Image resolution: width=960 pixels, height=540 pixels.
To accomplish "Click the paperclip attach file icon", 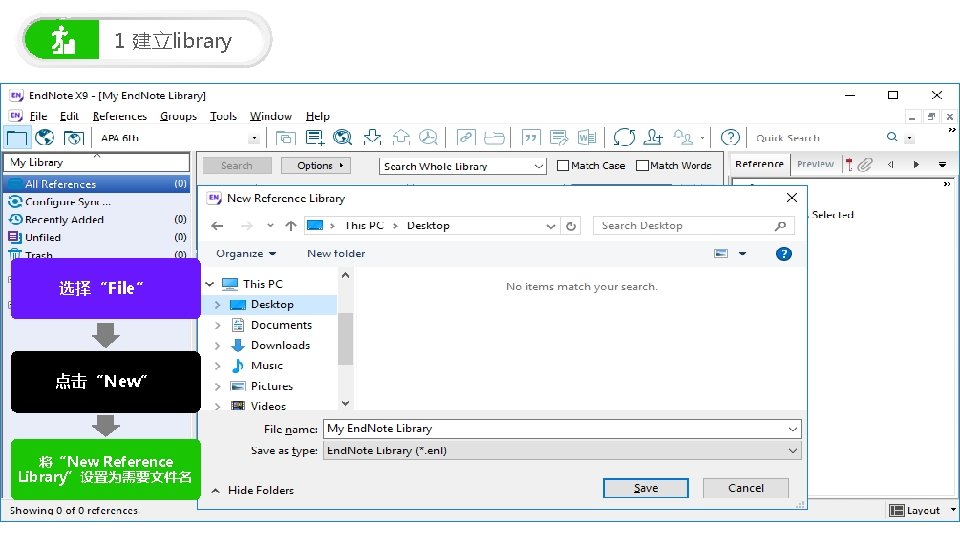I will click(864, 164).
